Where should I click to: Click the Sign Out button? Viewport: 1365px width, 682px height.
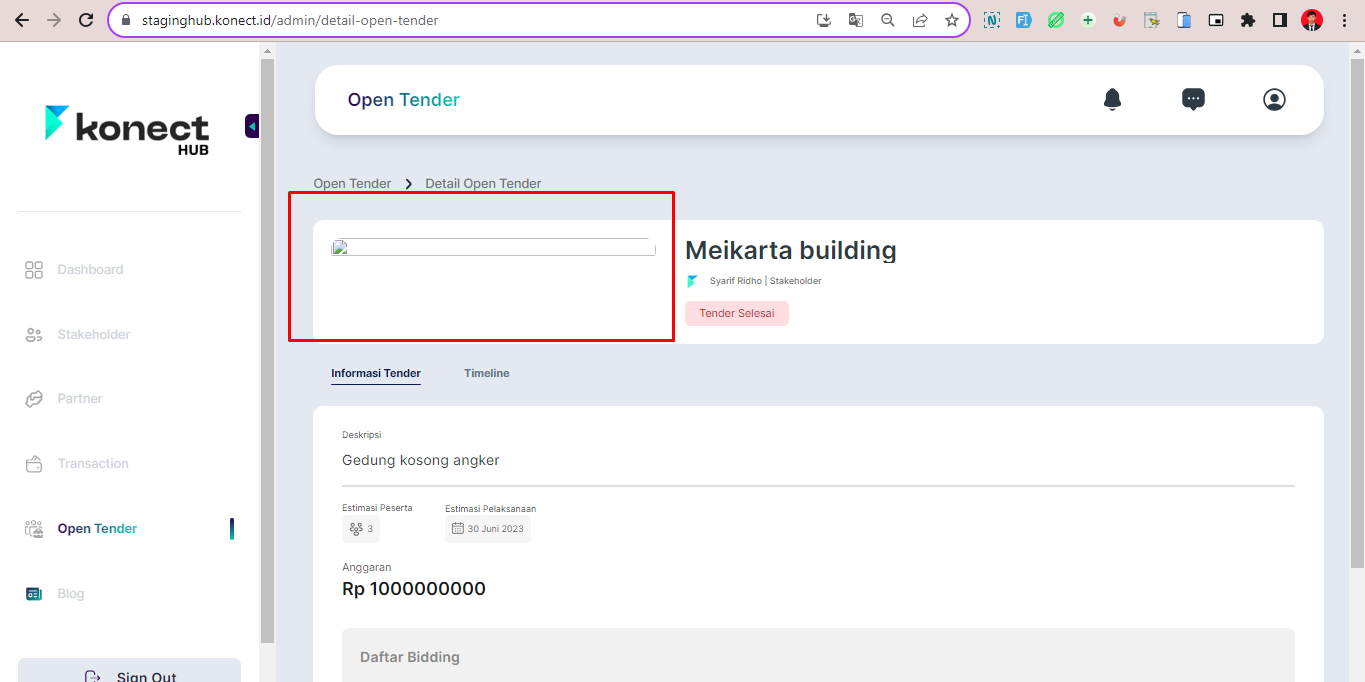pyautogui.click(x=129, y=670)
